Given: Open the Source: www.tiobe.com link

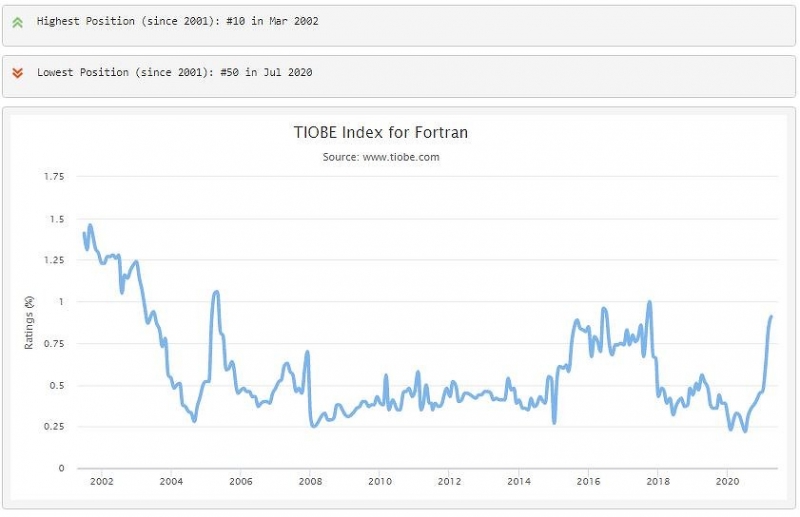Looking at the screenshot, I should coord(381,157).
